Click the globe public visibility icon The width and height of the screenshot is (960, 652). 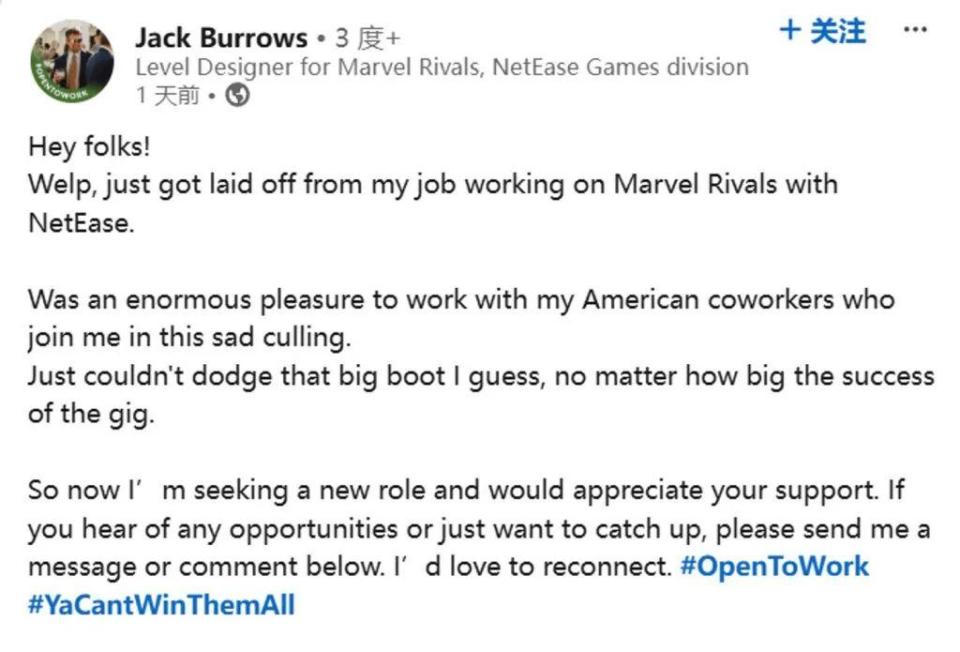tap(239, 96)
